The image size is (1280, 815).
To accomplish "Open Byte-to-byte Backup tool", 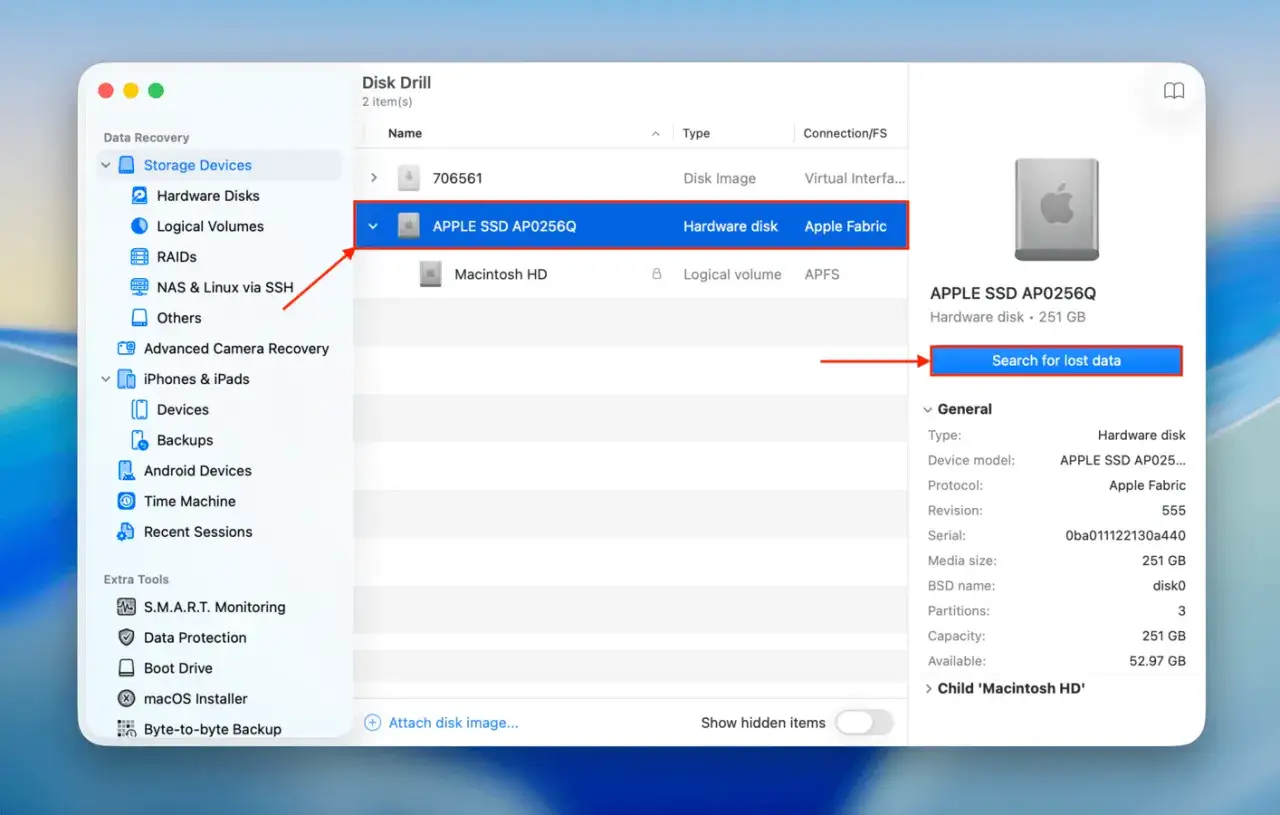I will click(212, 729).
